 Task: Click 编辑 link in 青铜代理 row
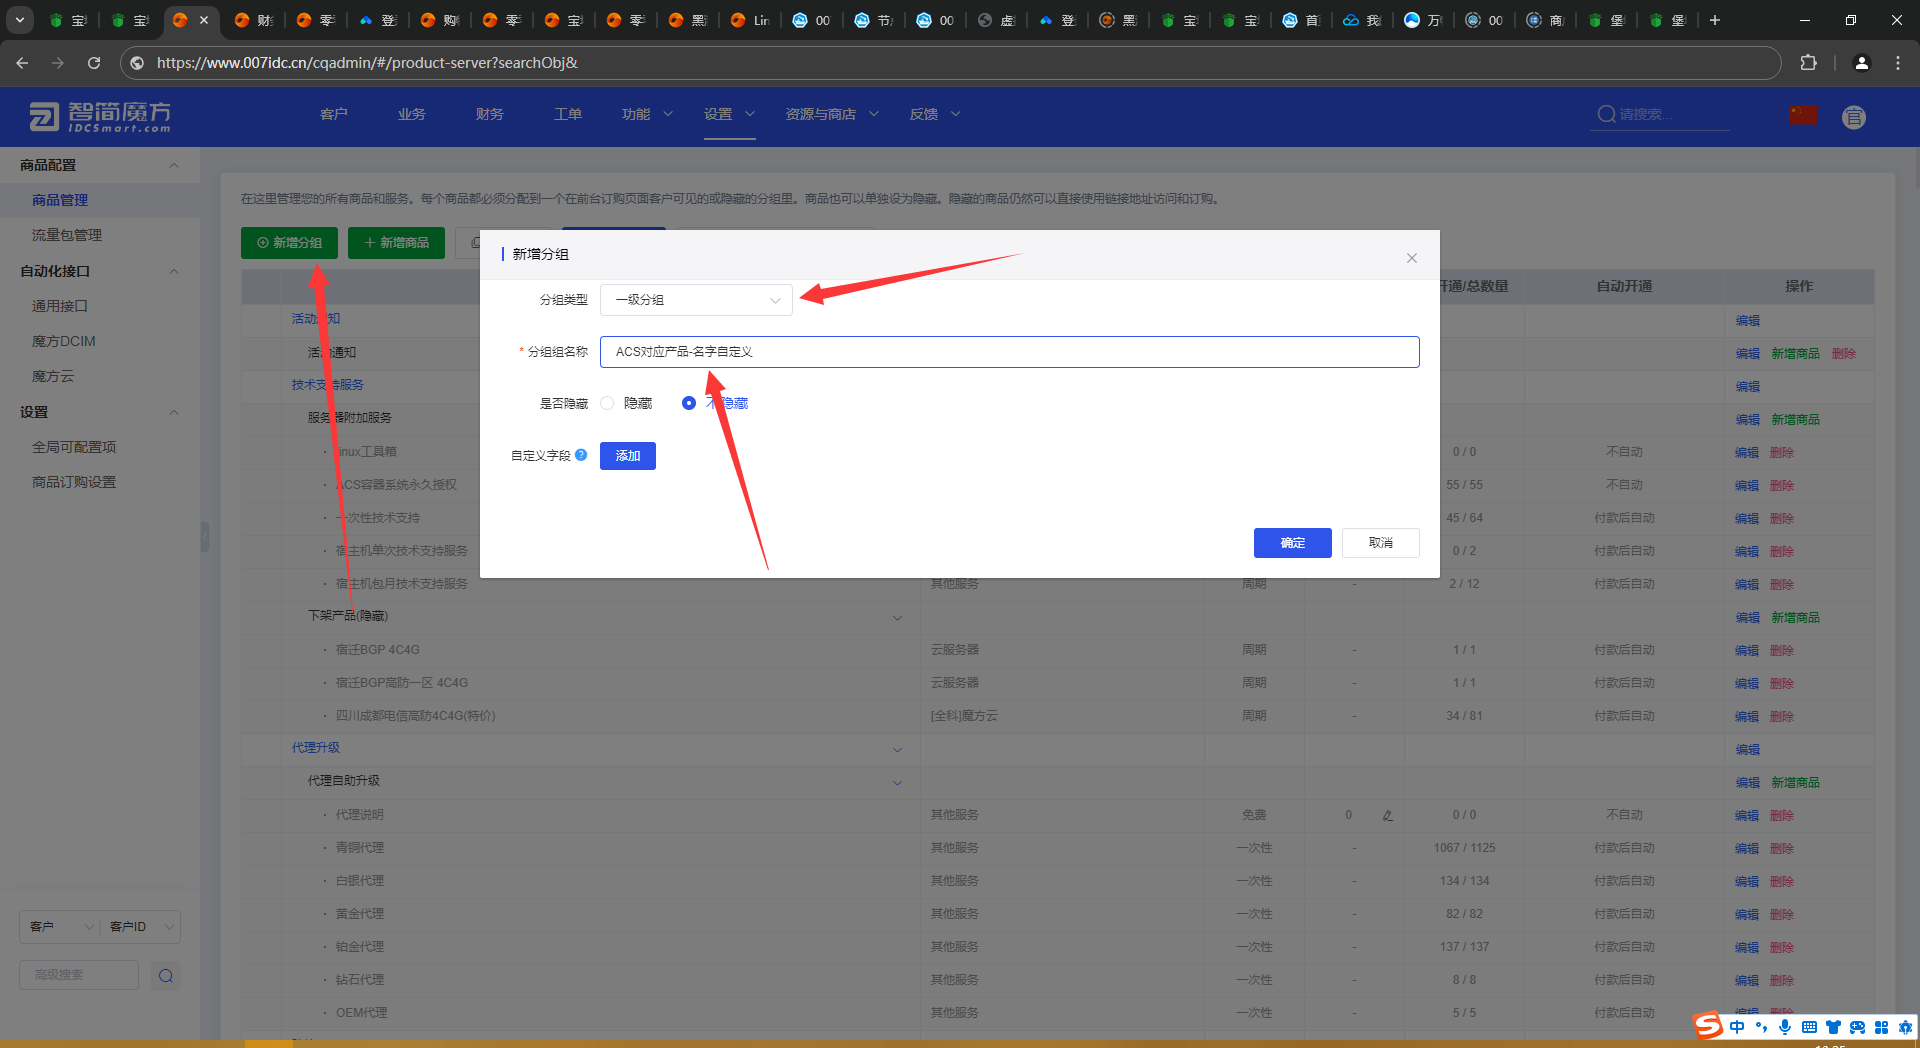pyautogui.click(x=1747, y=848)
